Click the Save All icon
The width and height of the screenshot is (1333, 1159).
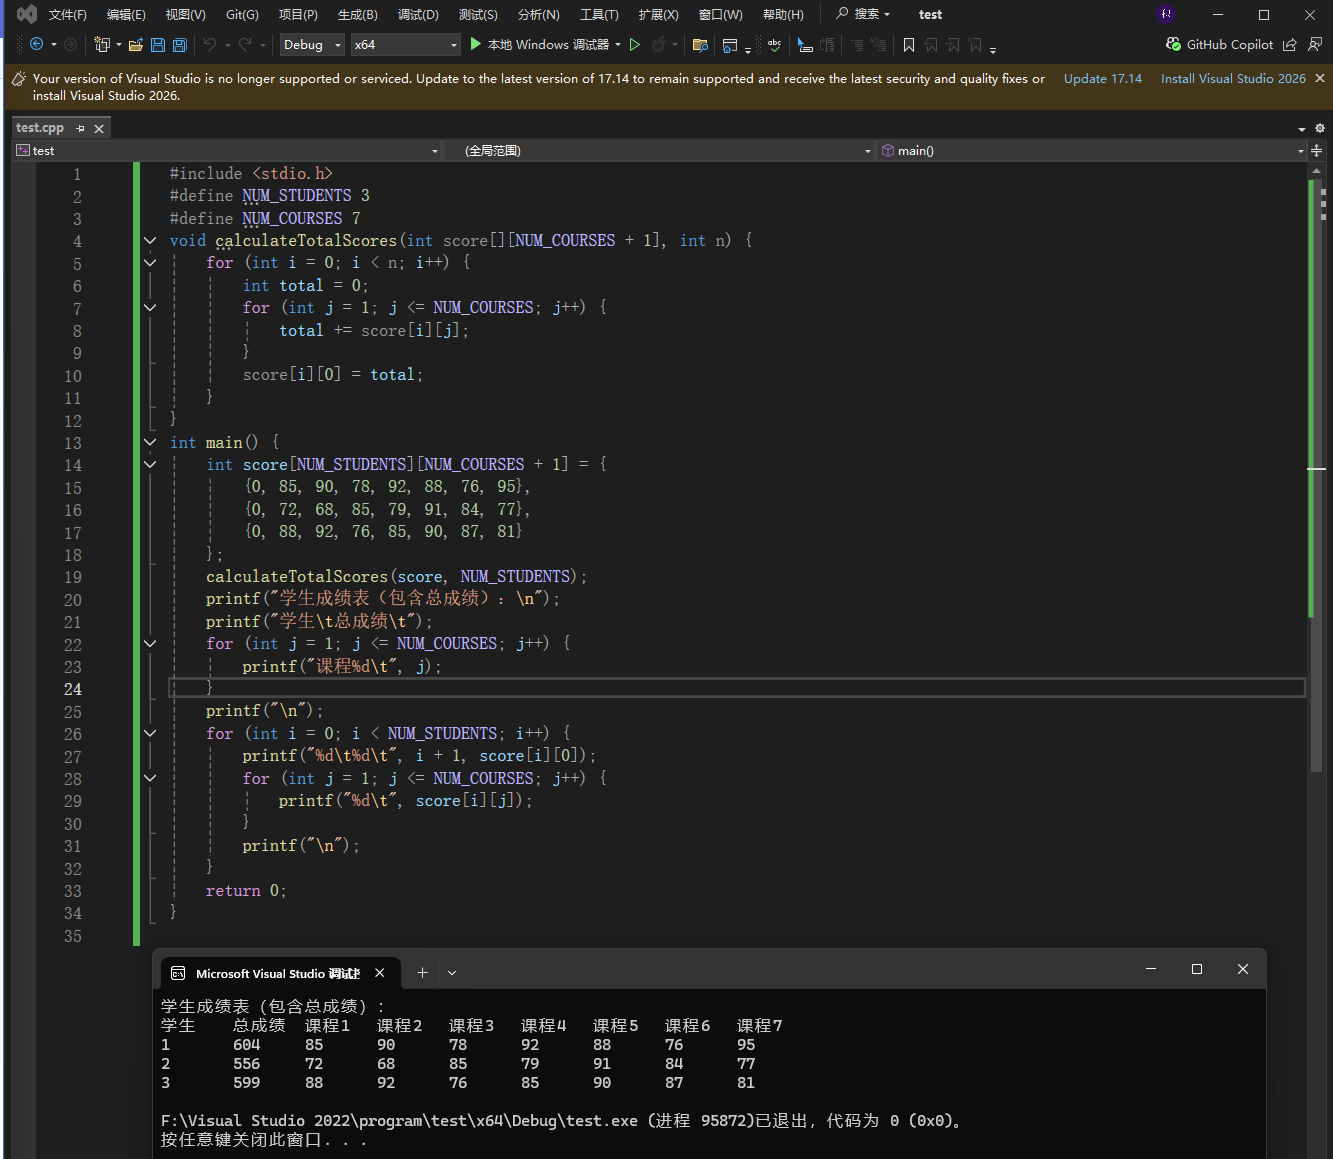180,45
